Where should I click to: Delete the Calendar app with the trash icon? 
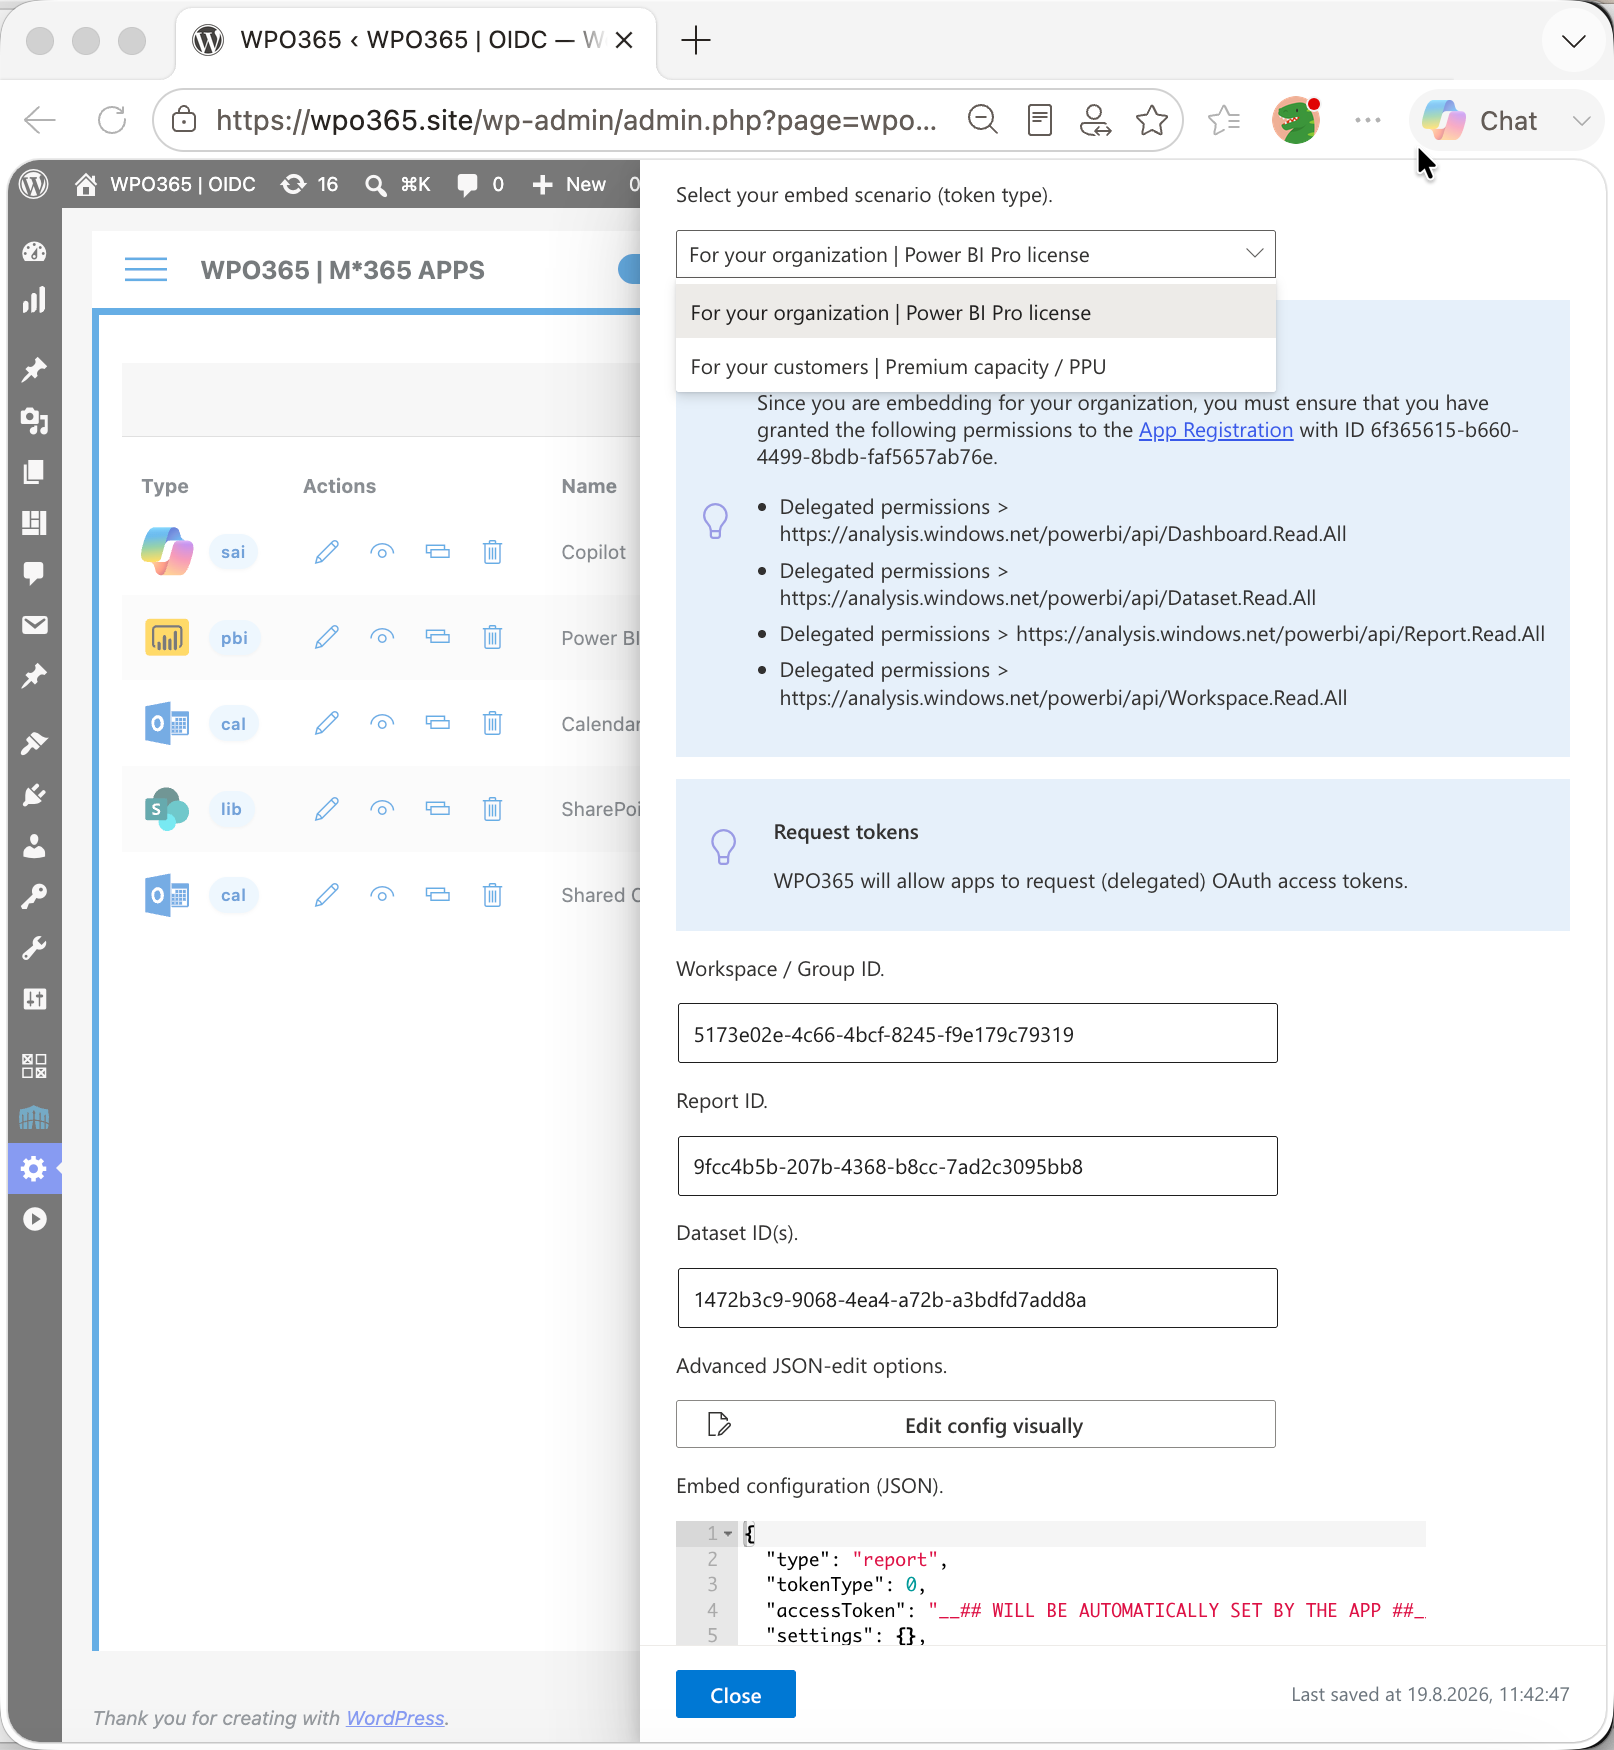pos(493,723)
